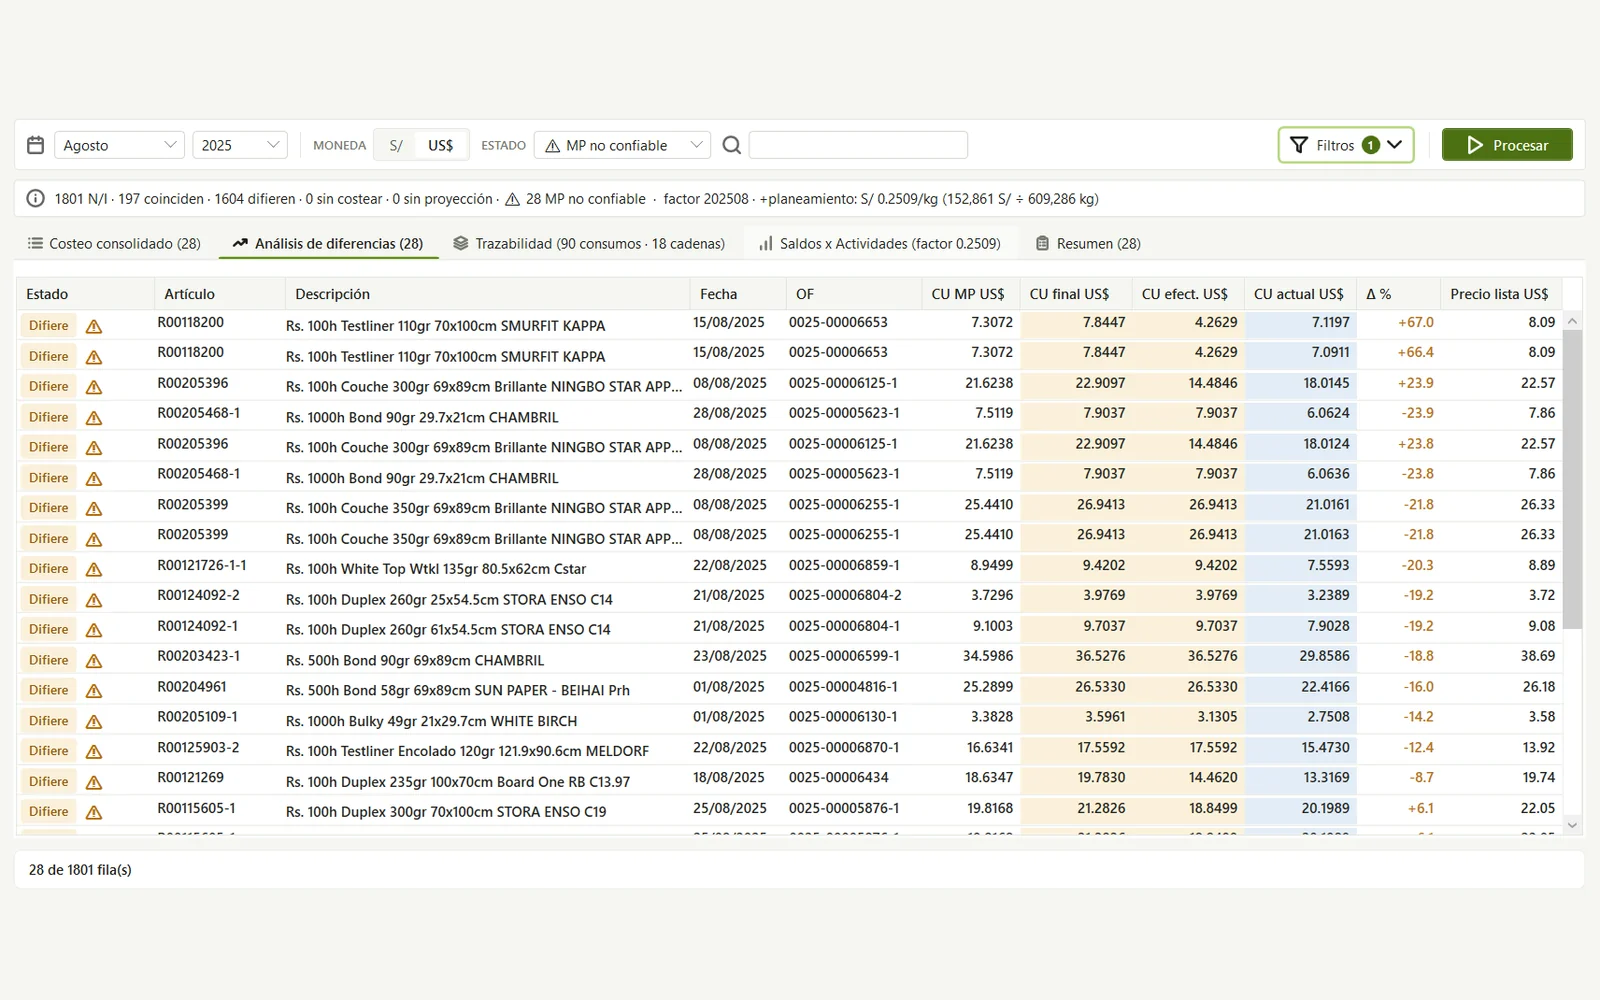Screen dimensions: 1600x1000
Task: Open the Agosto month dropdown
Action: tap(119, 145)
